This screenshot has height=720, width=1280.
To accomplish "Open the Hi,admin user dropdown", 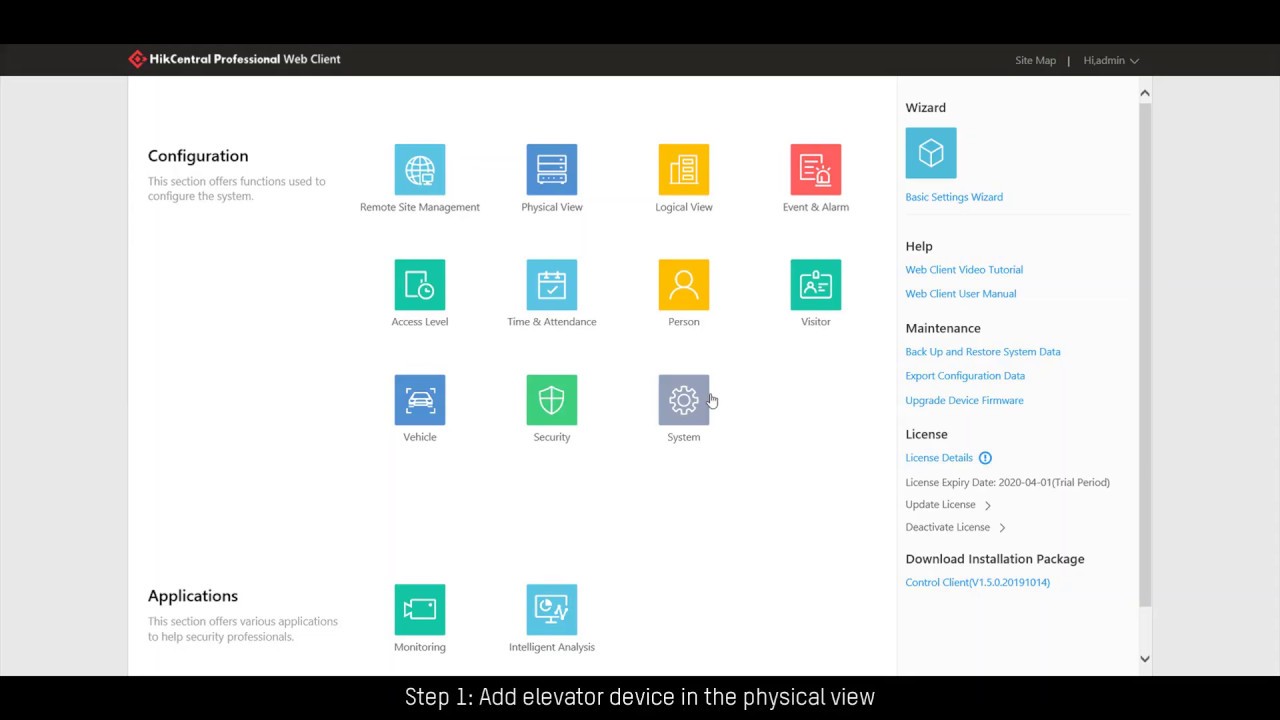I will (x=1111, y=61).
